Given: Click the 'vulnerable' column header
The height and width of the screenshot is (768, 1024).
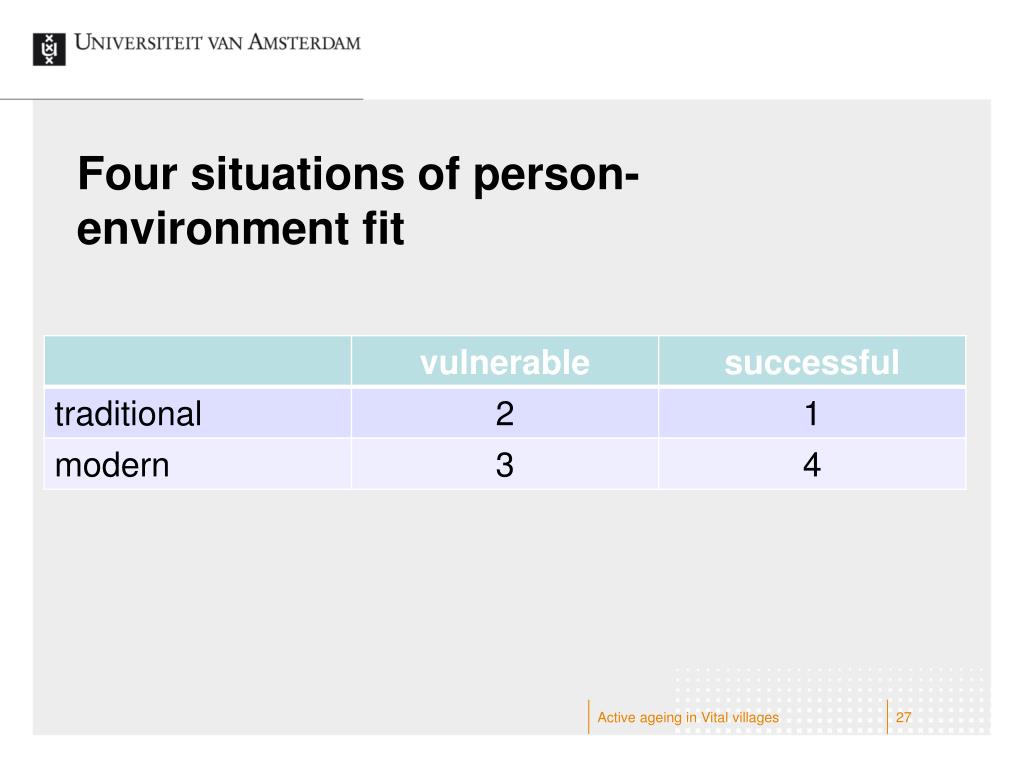Looking at the screenshot, I should click(x=505, y=362).
